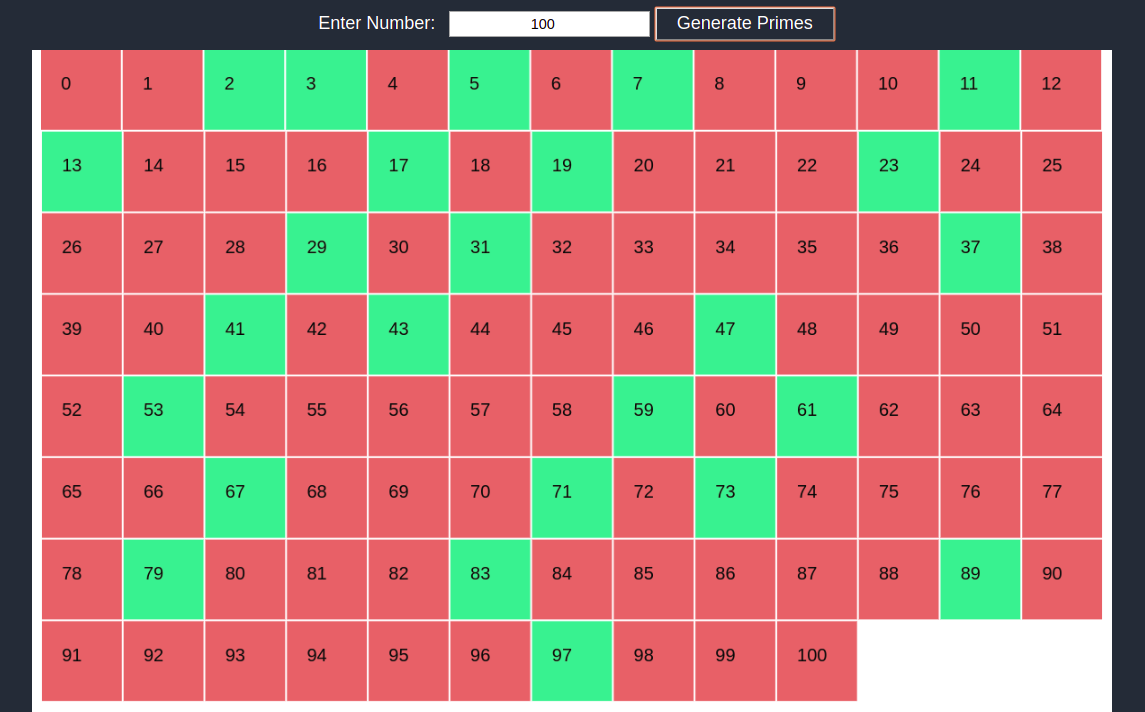Select the green cell 71
Screen dimensions: 1145x712
571,497
